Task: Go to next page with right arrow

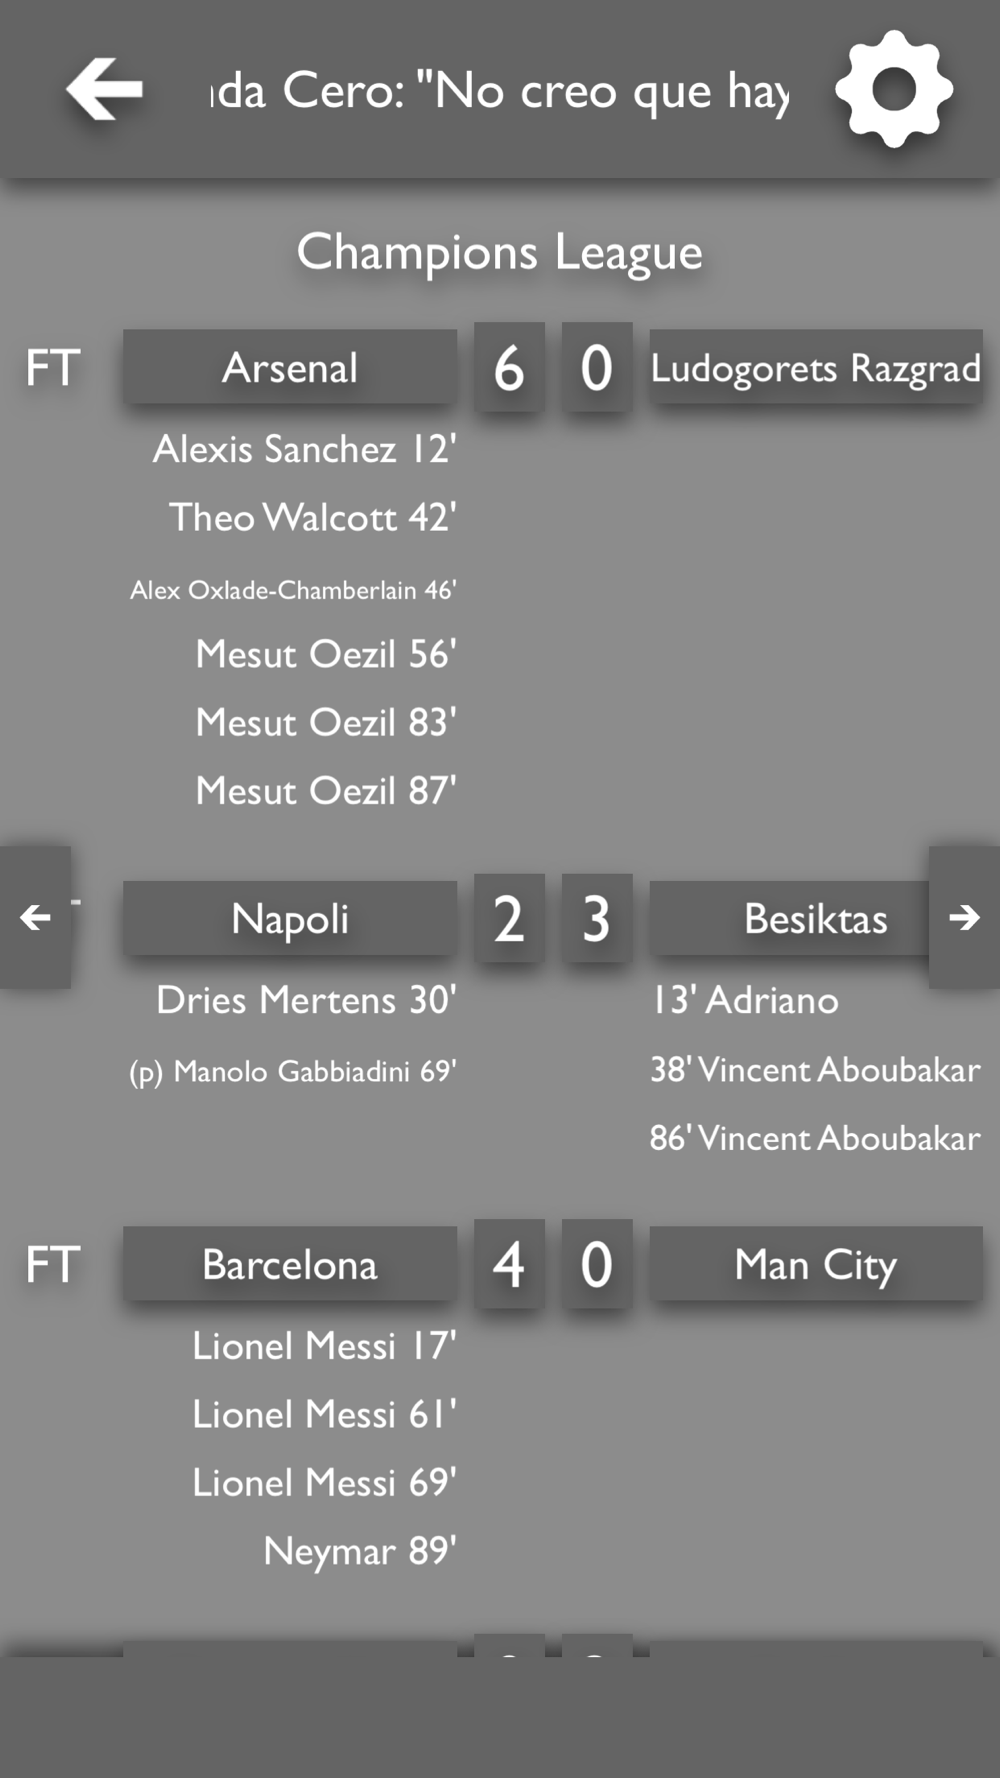Action: click(x=964, y=917)
